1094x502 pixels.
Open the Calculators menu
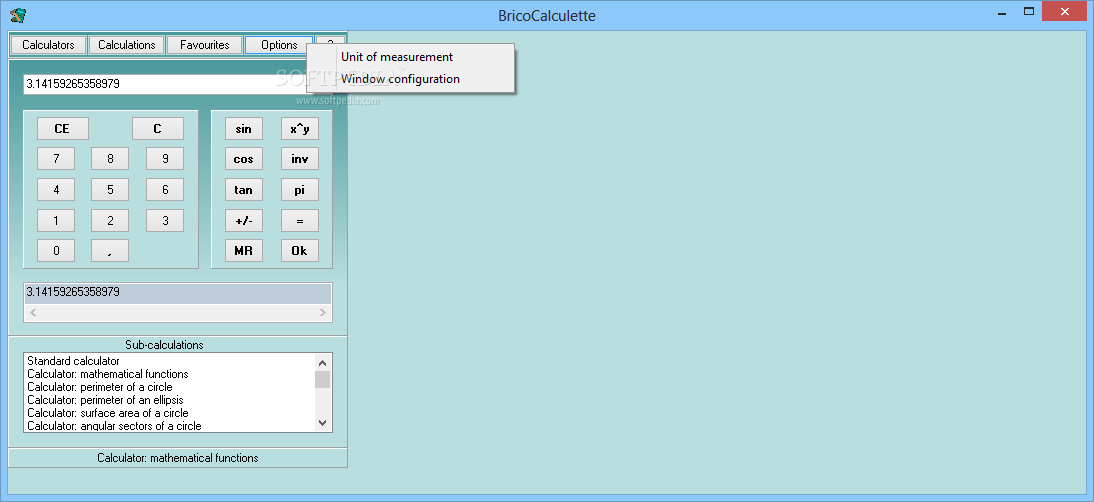tap(48, 45)
